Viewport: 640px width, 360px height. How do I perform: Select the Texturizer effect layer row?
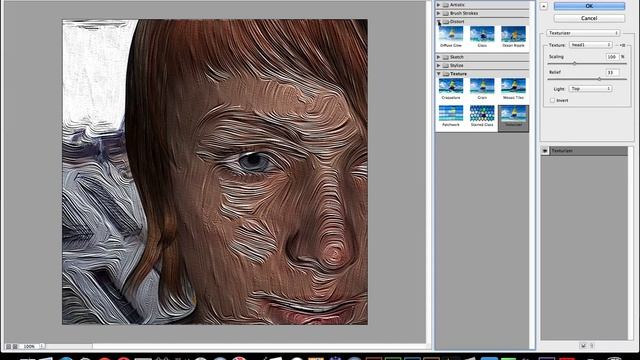tap(584, 151)
